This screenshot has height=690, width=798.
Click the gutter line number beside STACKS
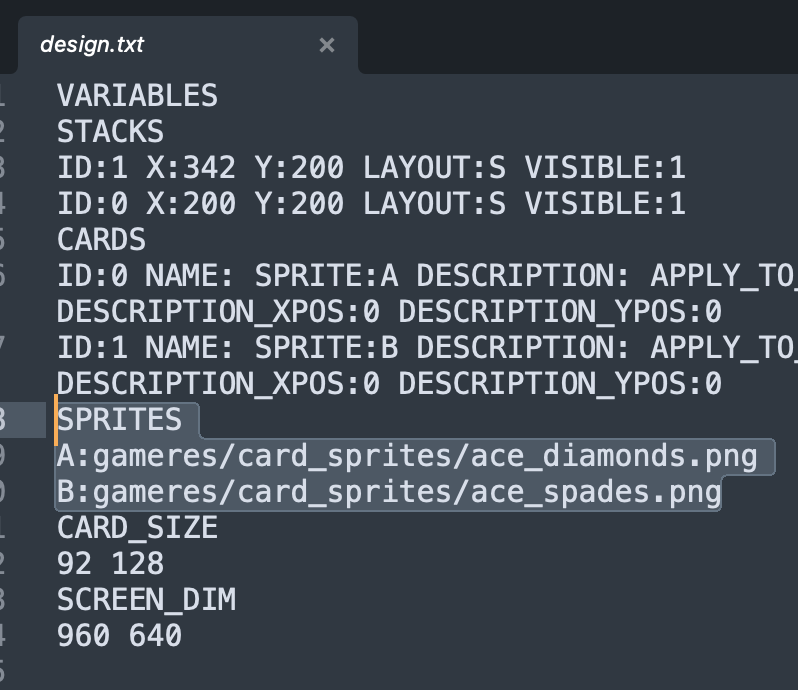point(5,132)
